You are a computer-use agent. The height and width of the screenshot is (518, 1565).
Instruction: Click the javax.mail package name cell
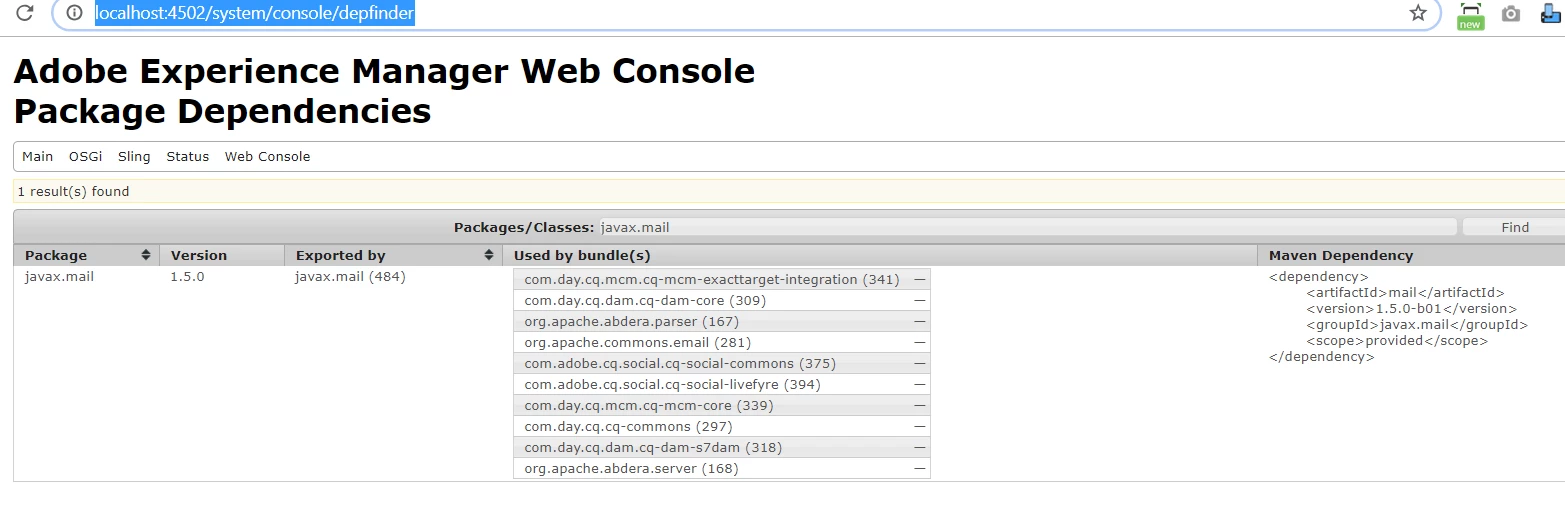tap(59, 276)
